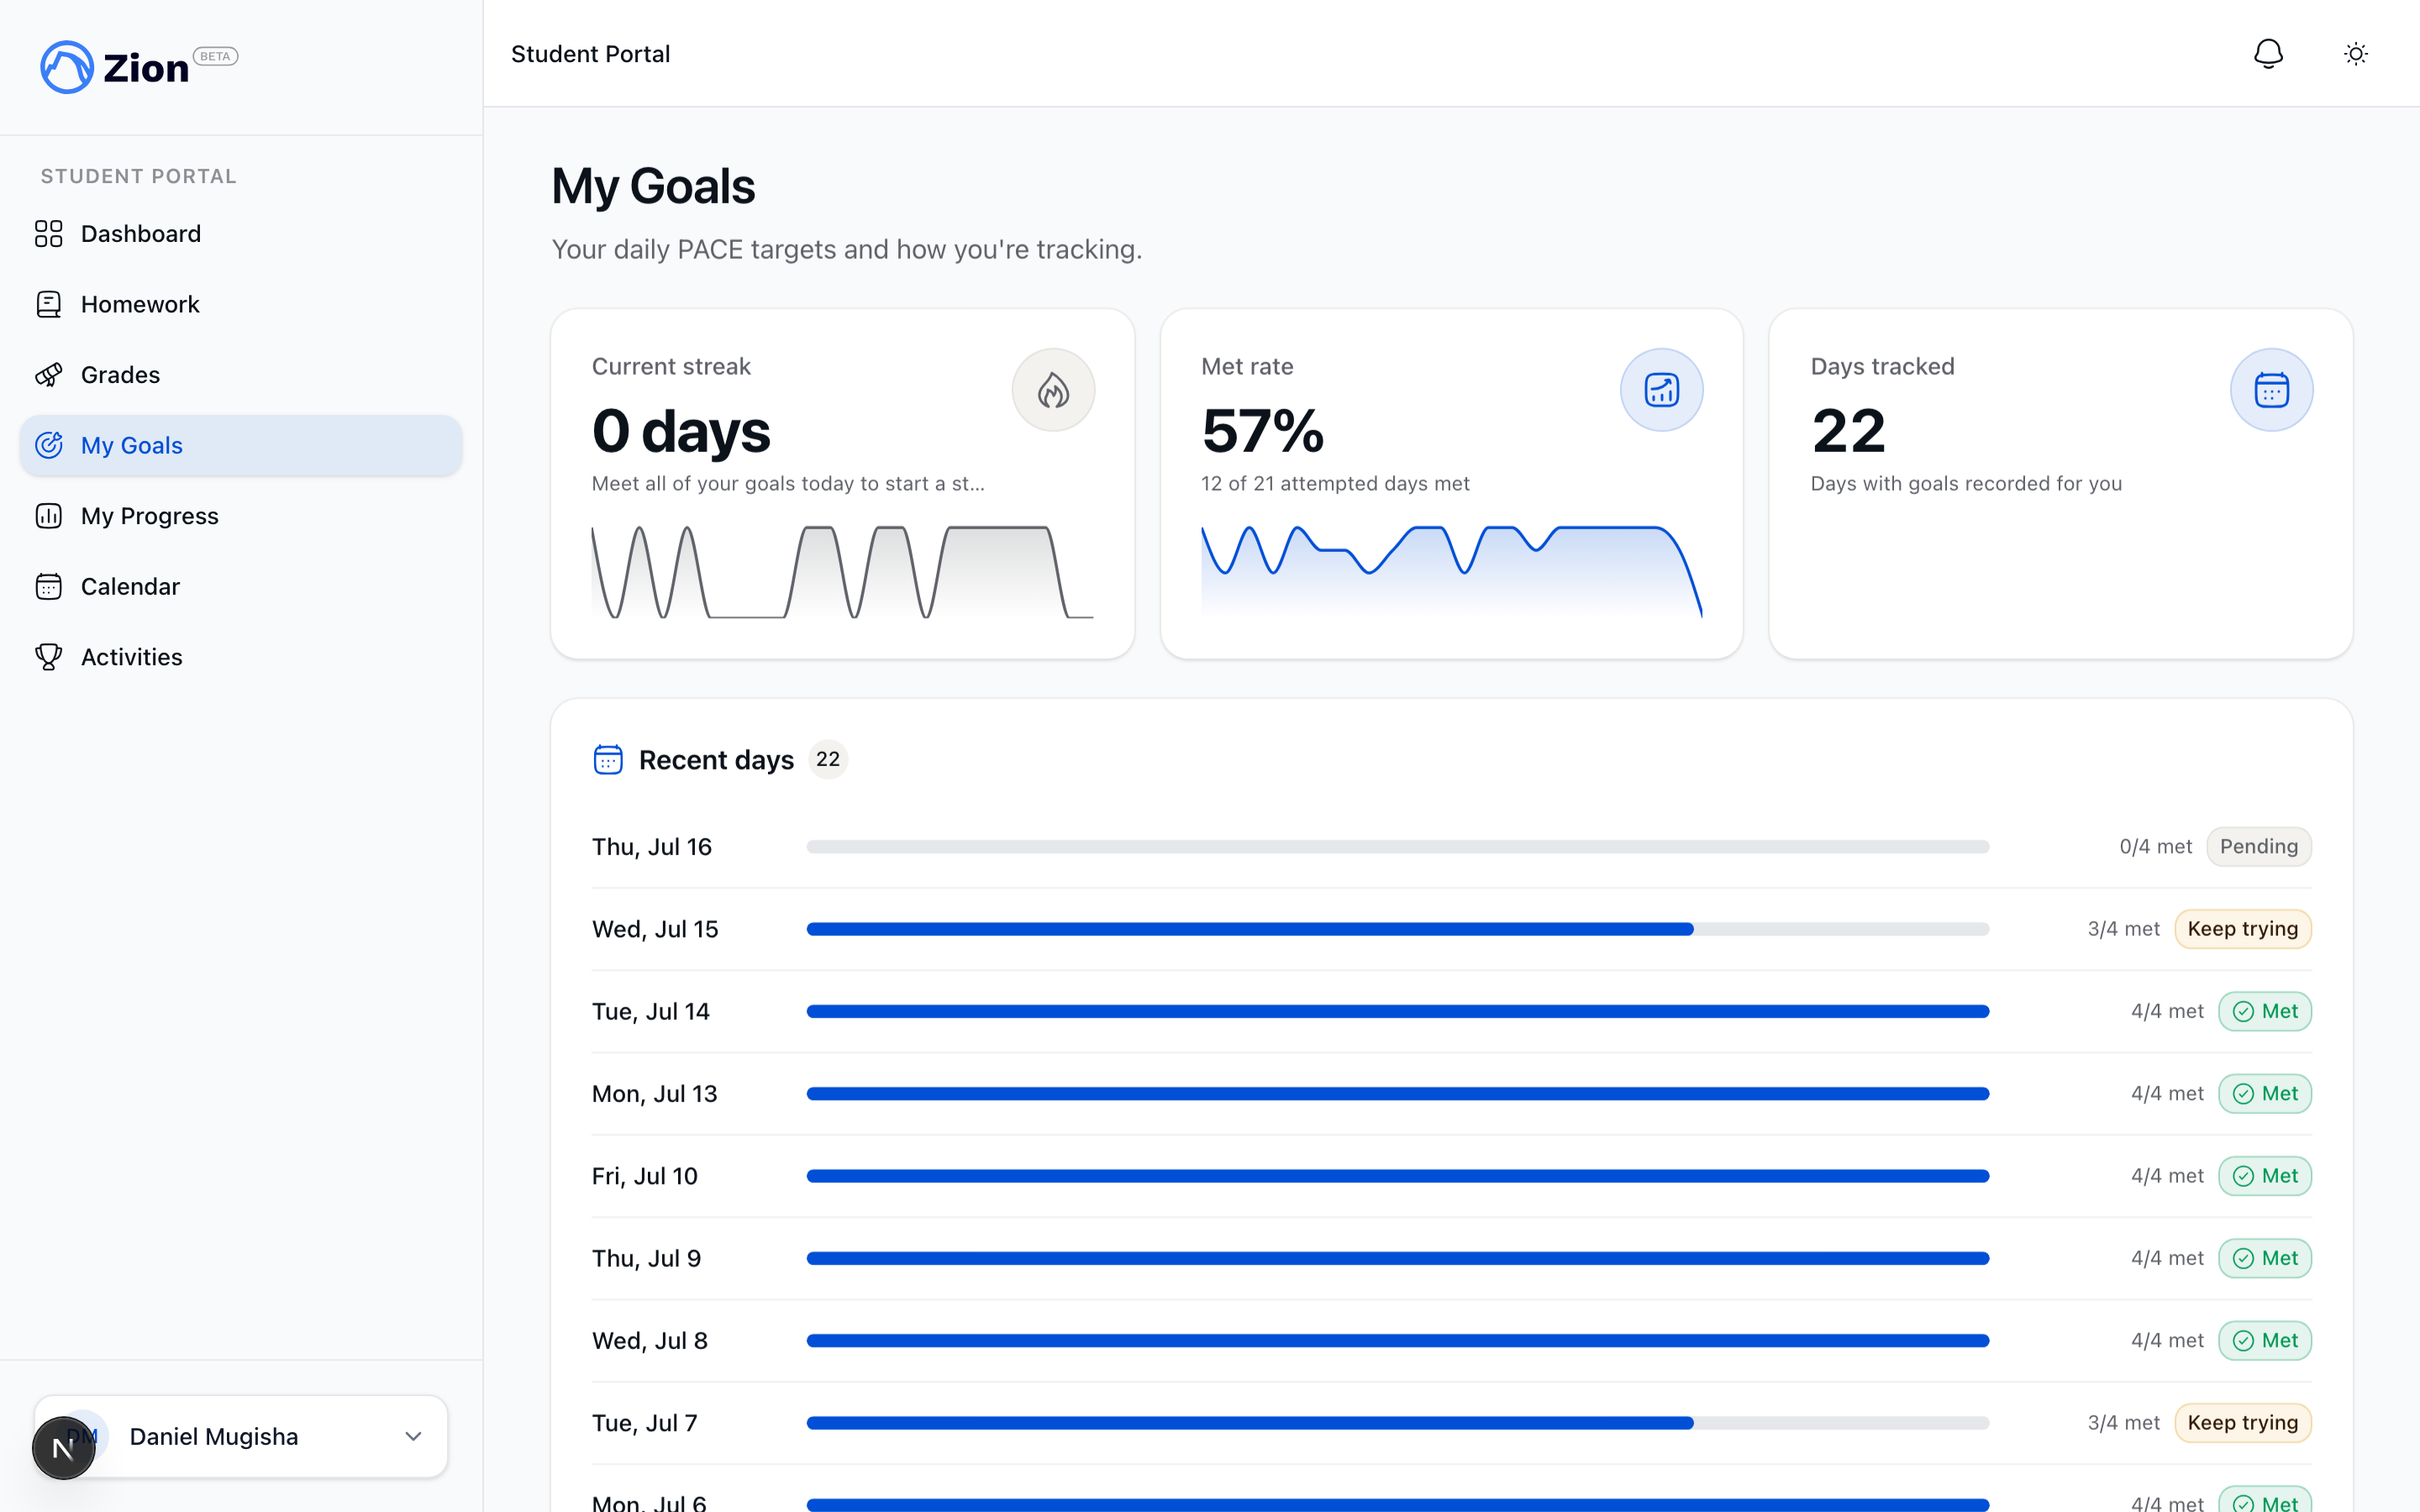Click progress bar for Tue, Jul 7
Image resolution: width=2420 pixels, height=1512 pixels.
click(x=1398, y=1423)
